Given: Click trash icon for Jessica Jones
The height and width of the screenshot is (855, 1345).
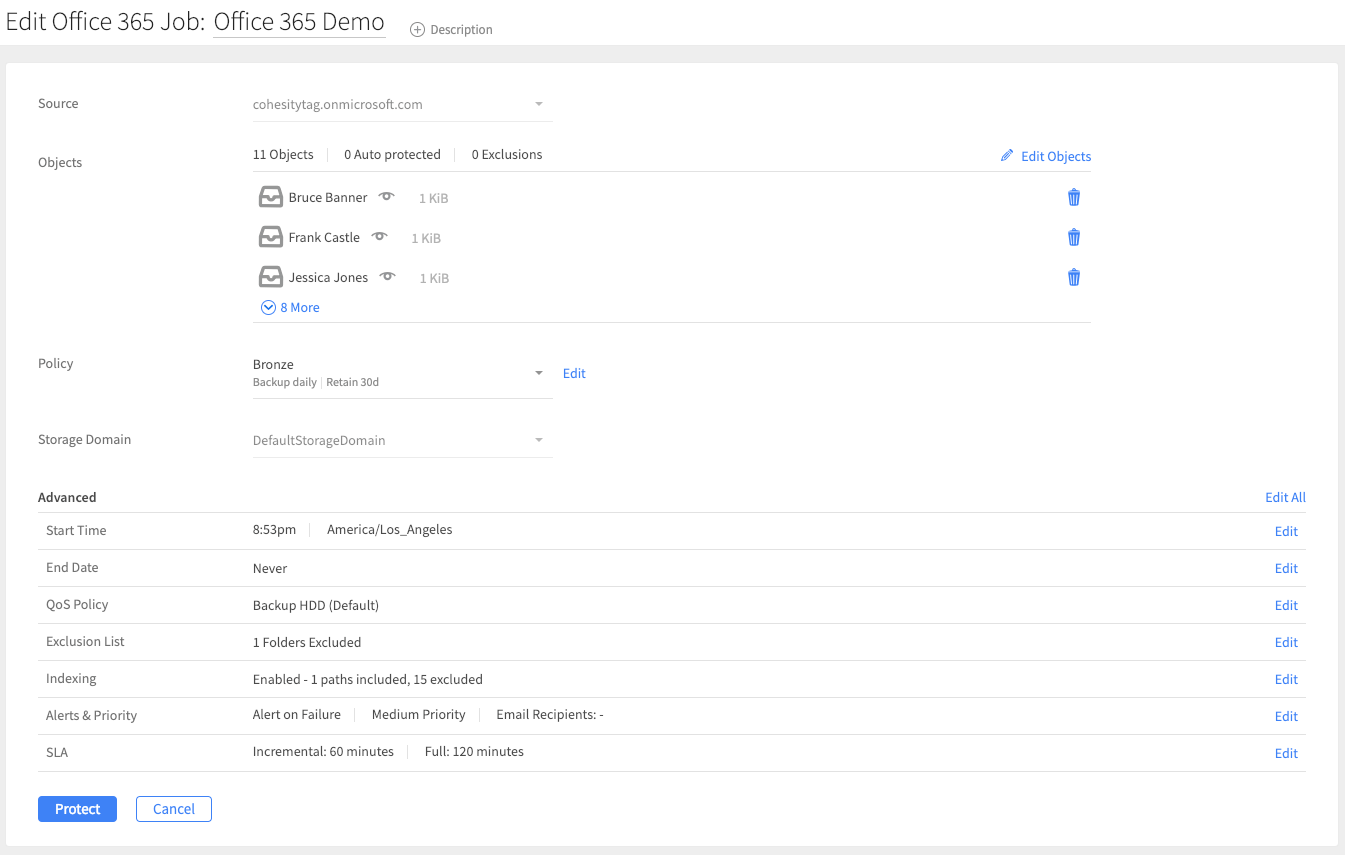Looking at the screenshot, I should (1074, 277).
